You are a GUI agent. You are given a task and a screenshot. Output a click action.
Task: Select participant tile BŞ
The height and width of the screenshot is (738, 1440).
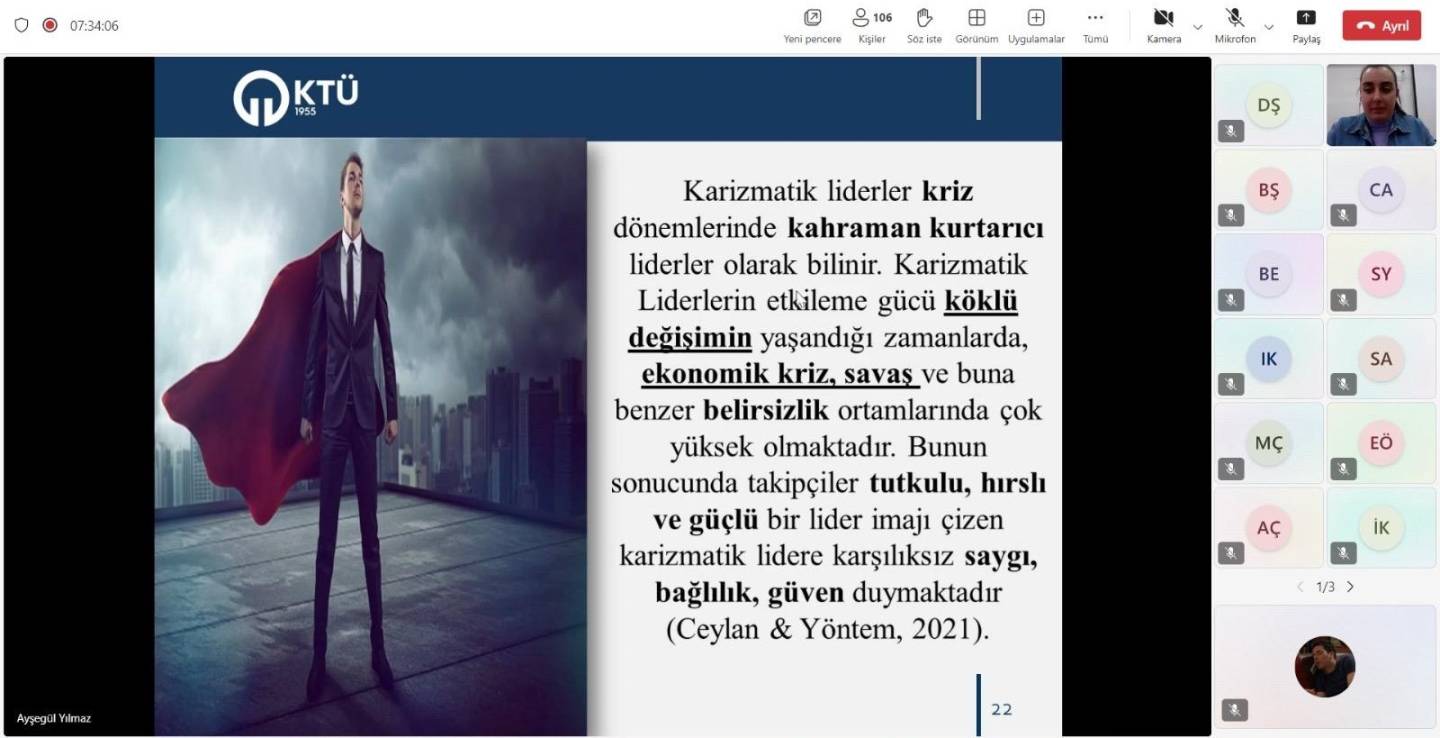coord(1269,190)
